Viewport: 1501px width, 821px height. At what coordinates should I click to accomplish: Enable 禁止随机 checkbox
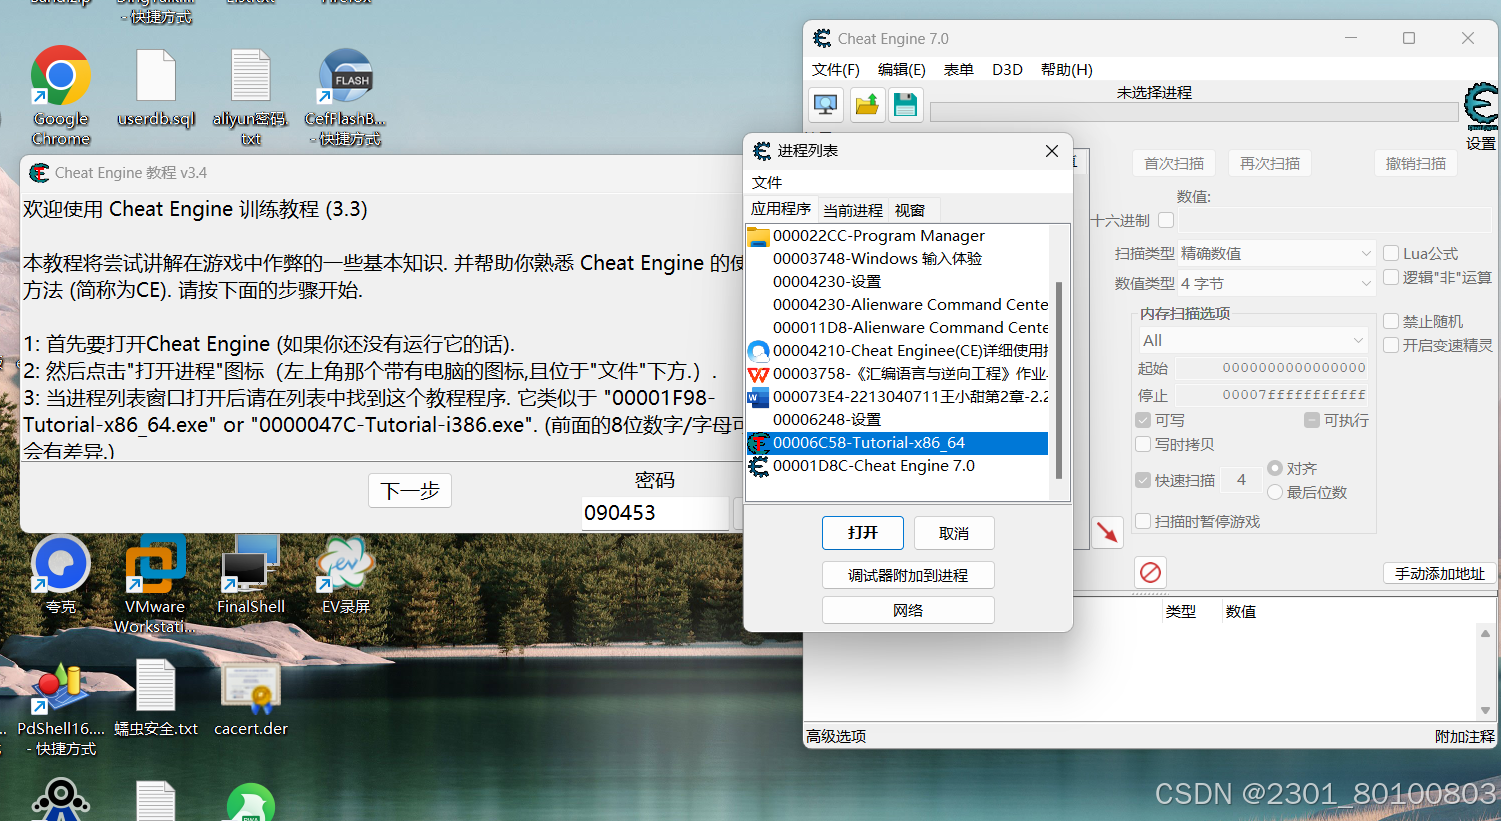coord(1391,321)
